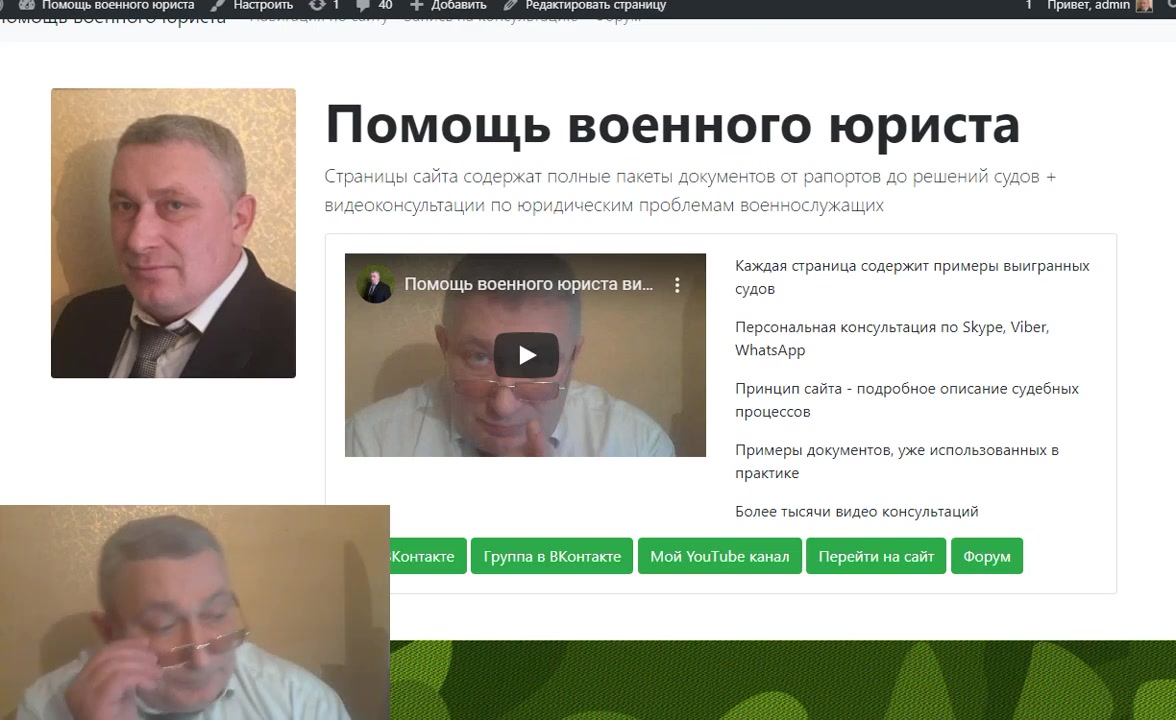Open the video title 'Помощь военного юриста ви...'
The height and width of the screenshot is (720, 1176).
click(x=528, y=285)
